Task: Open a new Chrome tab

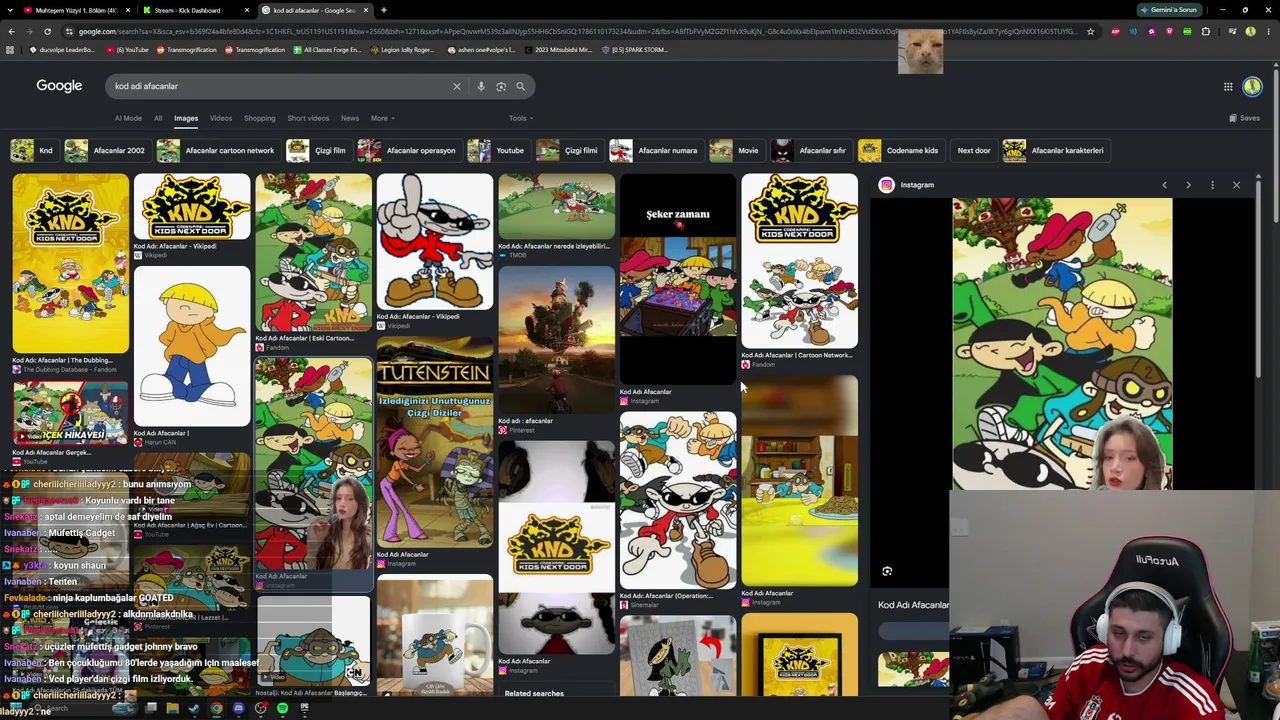Action: click(384, 10)
